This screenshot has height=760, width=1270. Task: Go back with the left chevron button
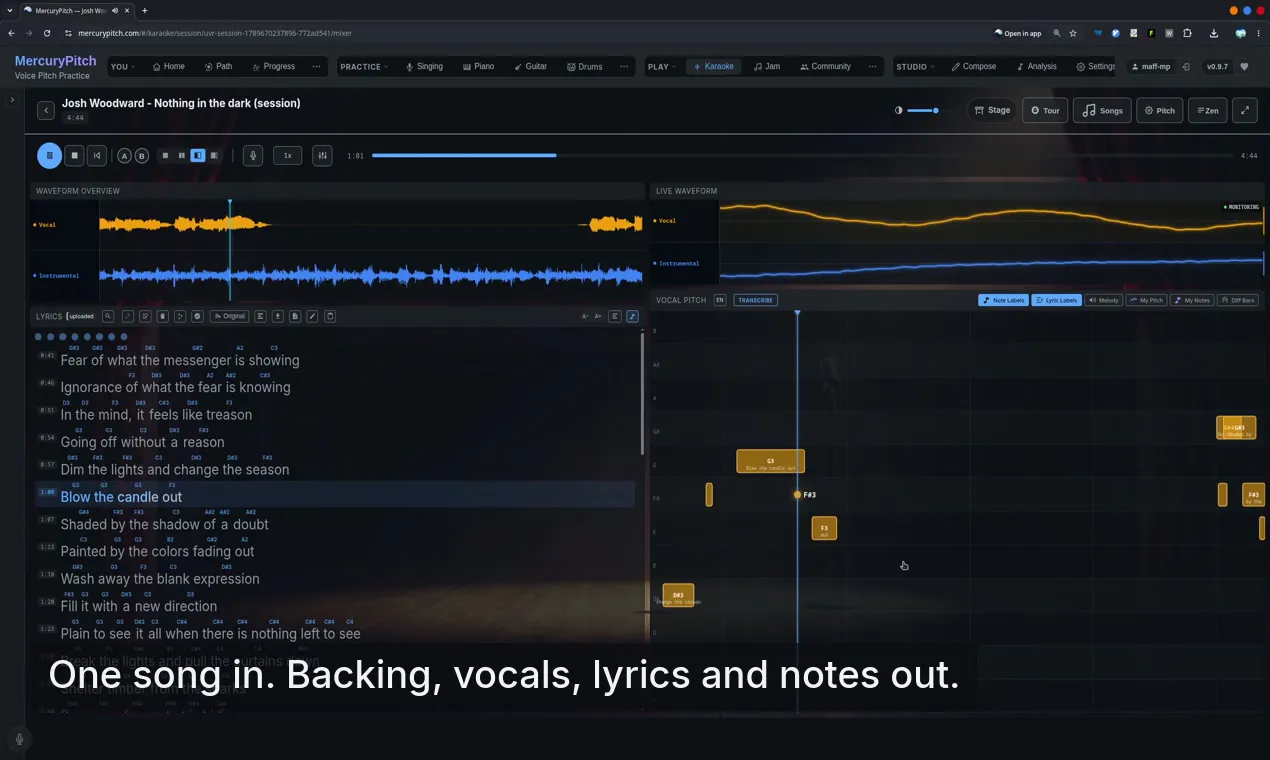[46, 110]
